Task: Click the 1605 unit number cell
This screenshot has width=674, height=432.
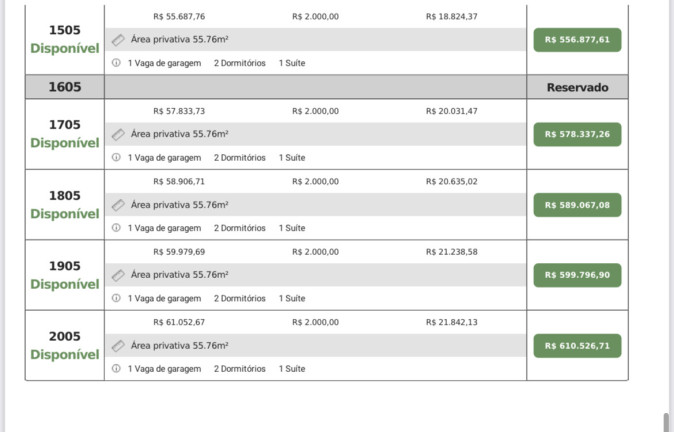Action: pos(65,87)
